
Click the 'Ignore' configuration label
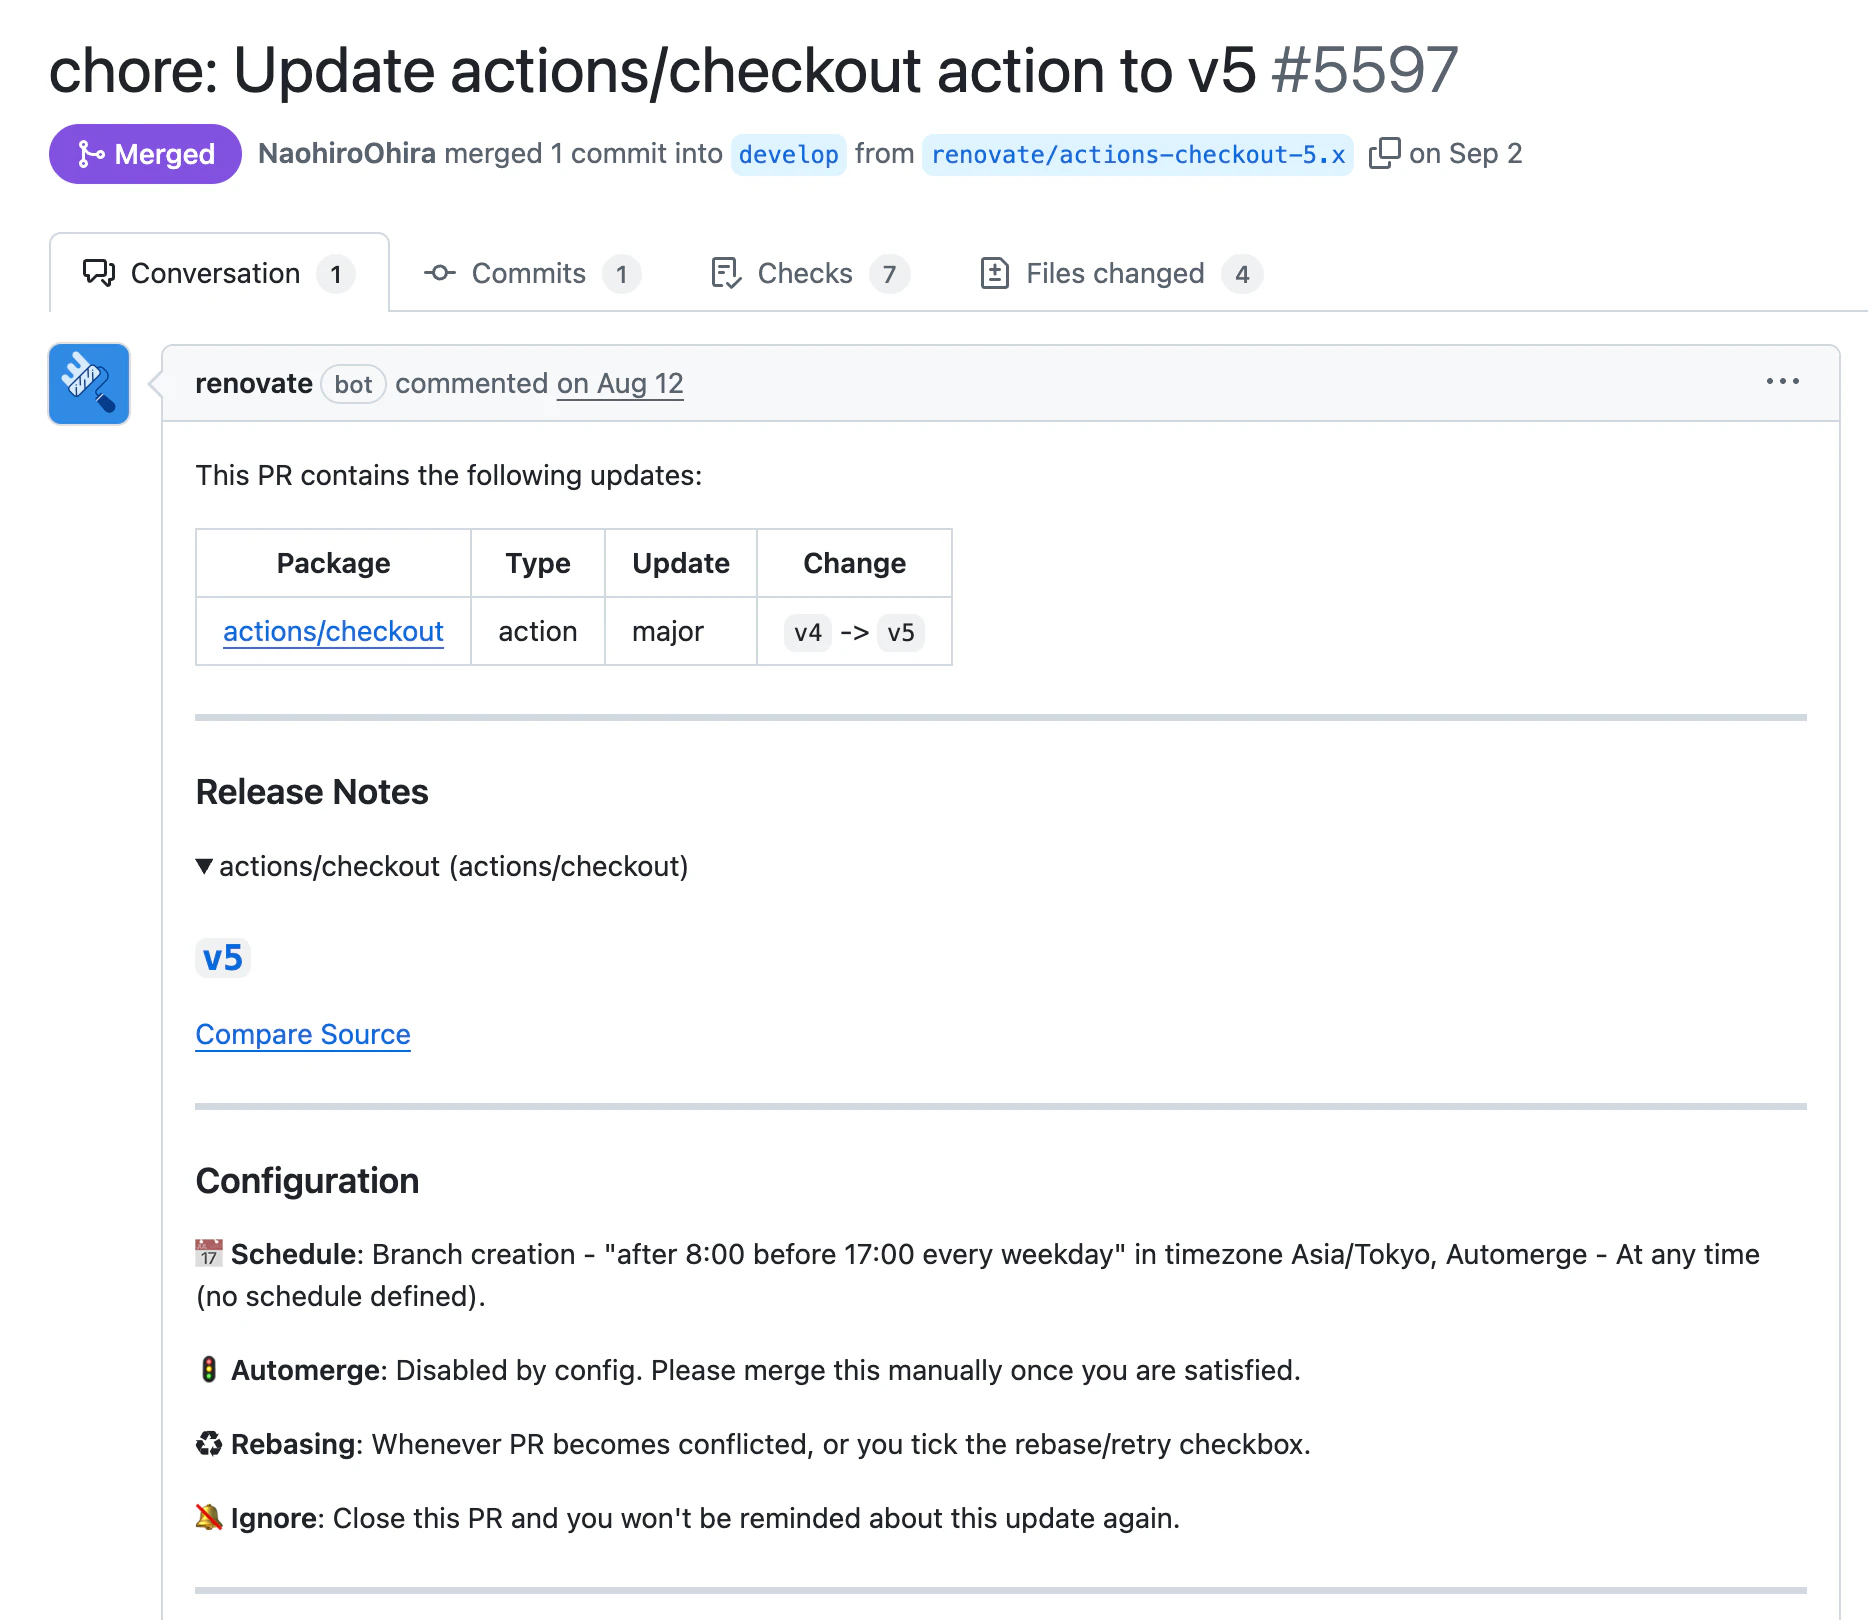[274, 1518]
